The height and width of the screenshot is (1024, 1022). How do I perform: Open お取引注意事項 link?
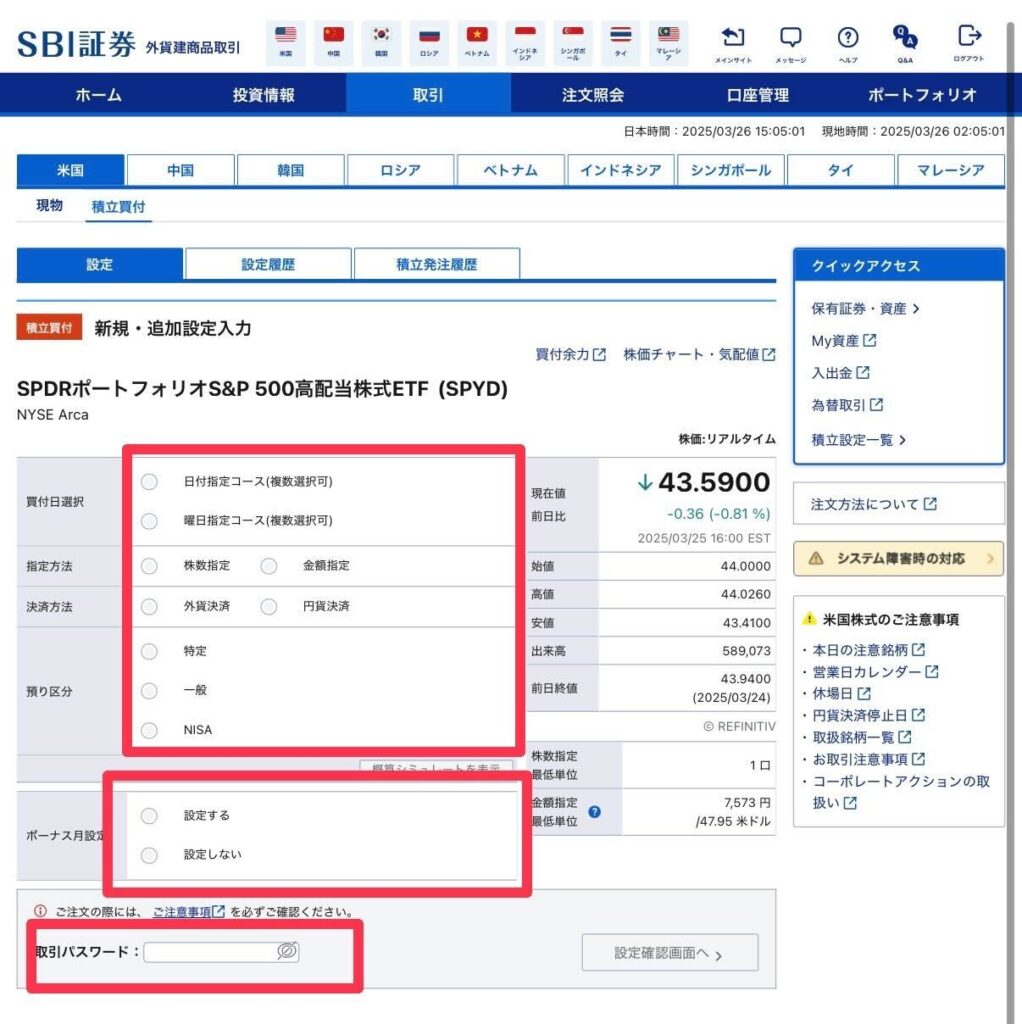(x=869, y=759)
